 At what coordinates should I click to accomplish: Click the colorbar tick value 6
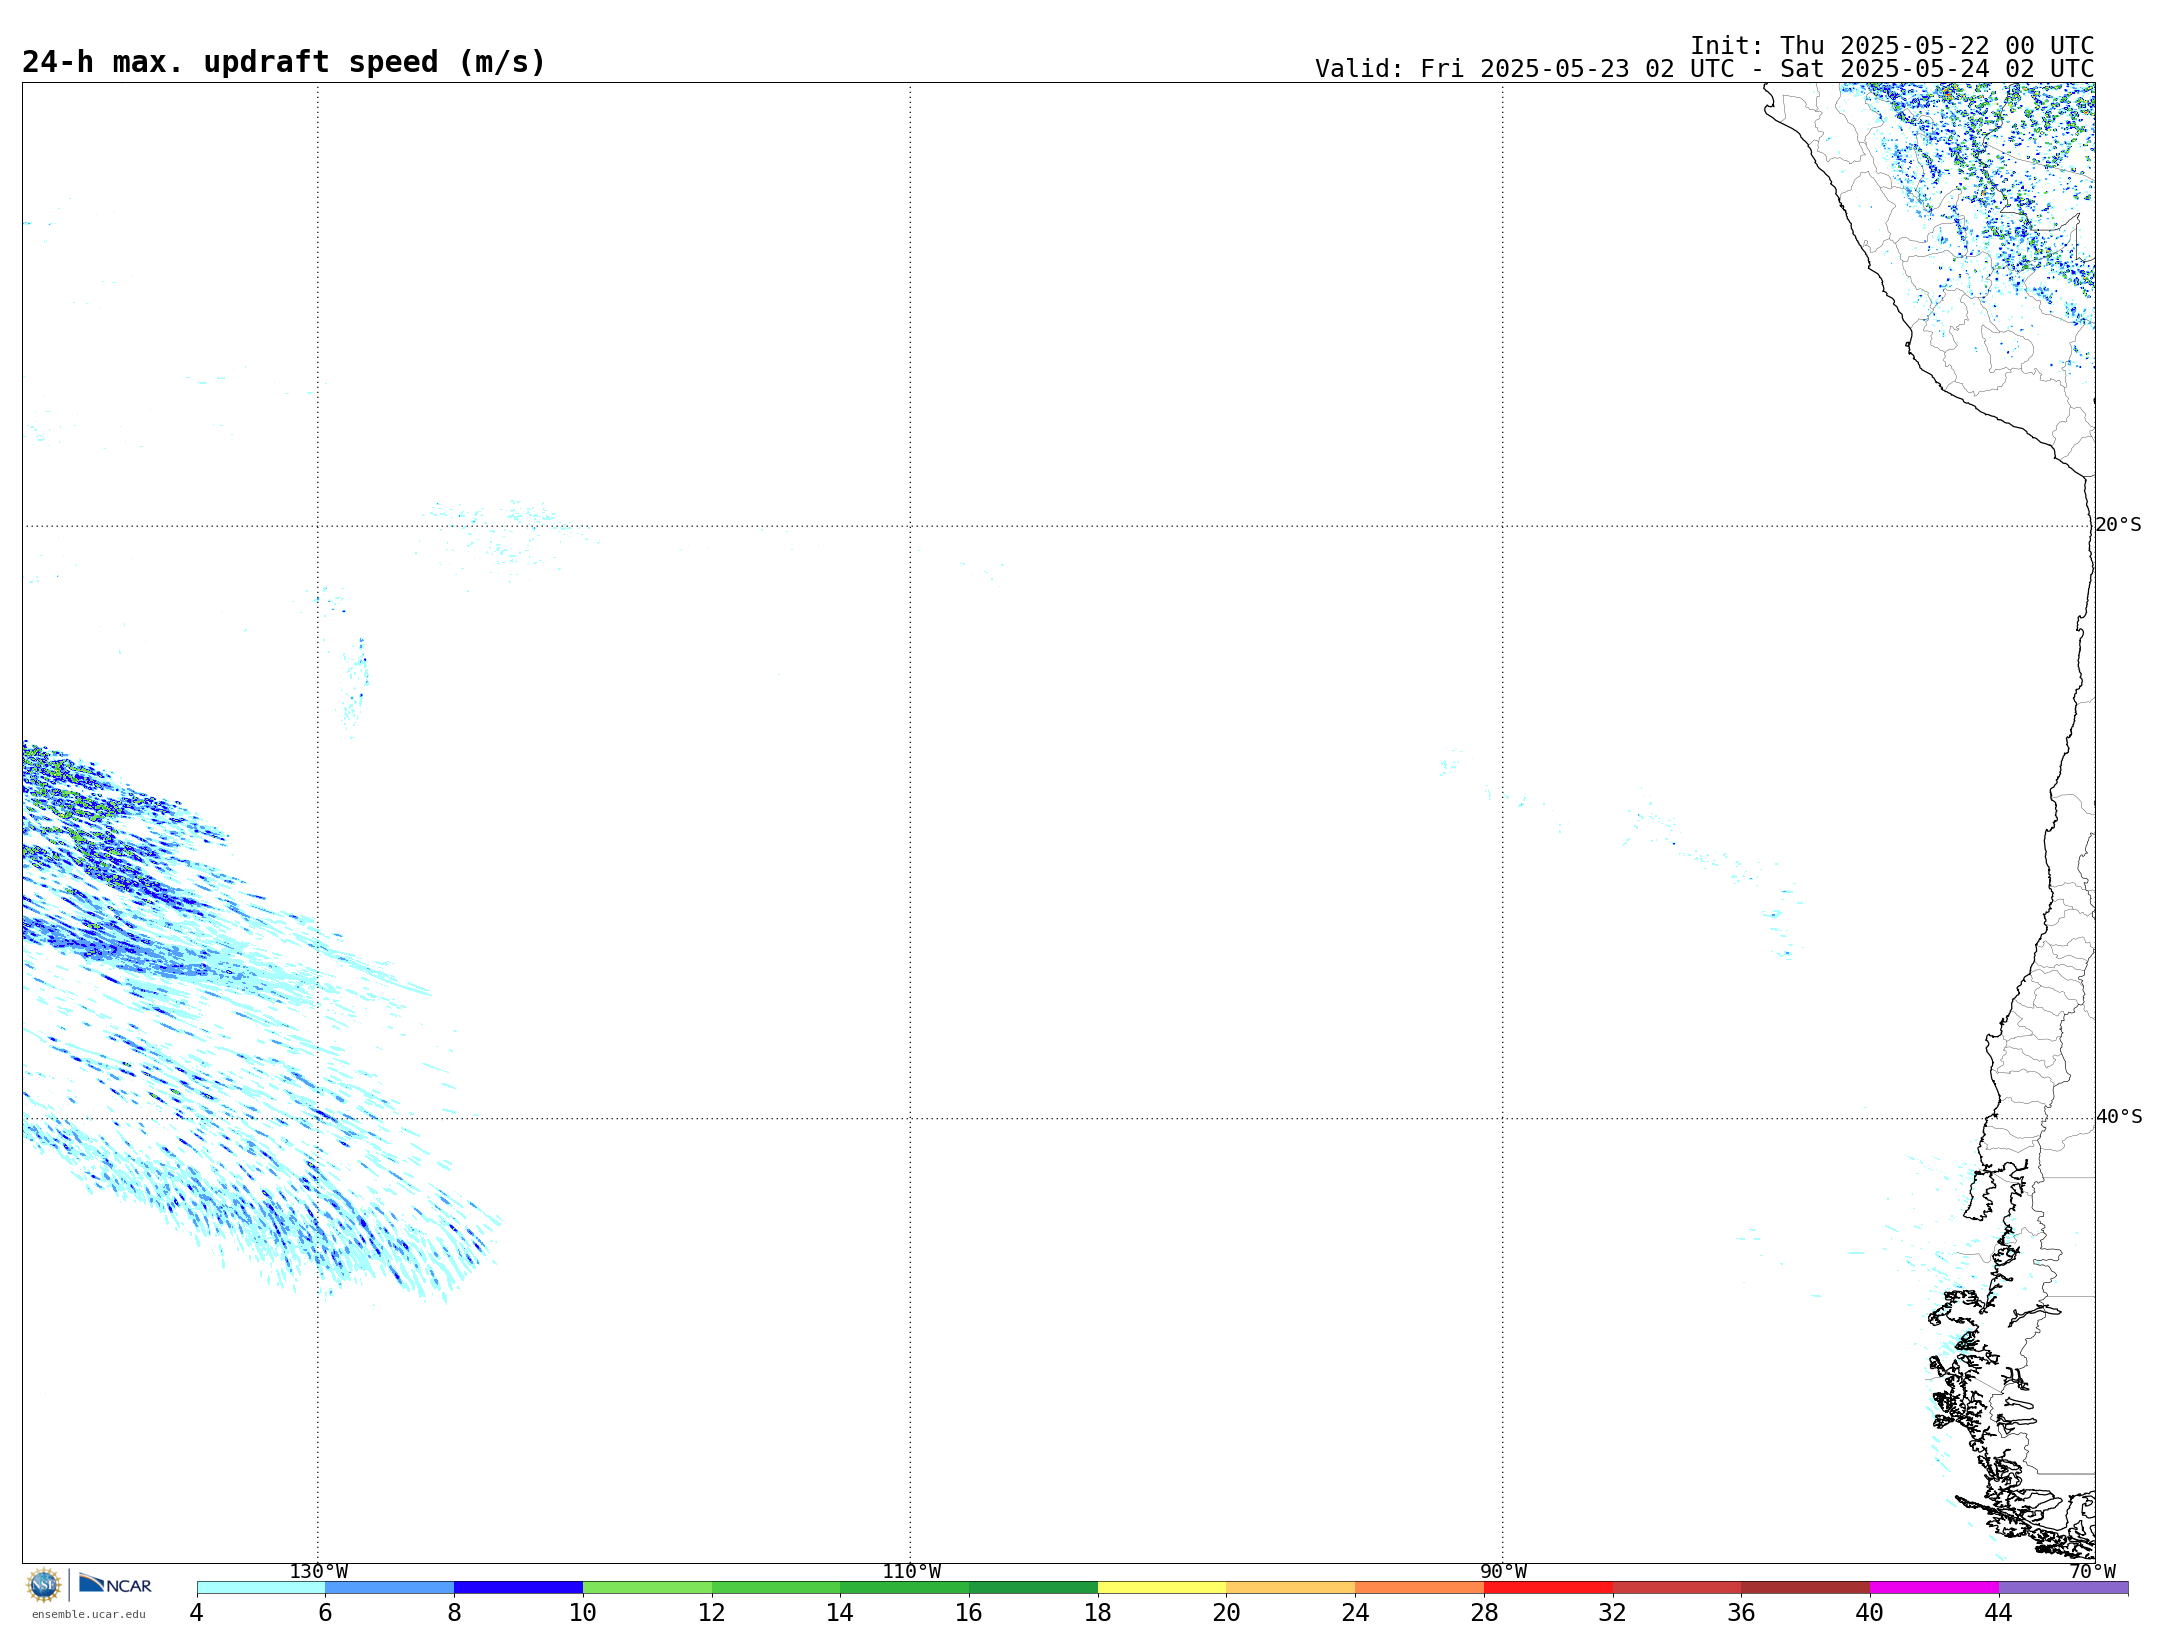(325, 1613)
